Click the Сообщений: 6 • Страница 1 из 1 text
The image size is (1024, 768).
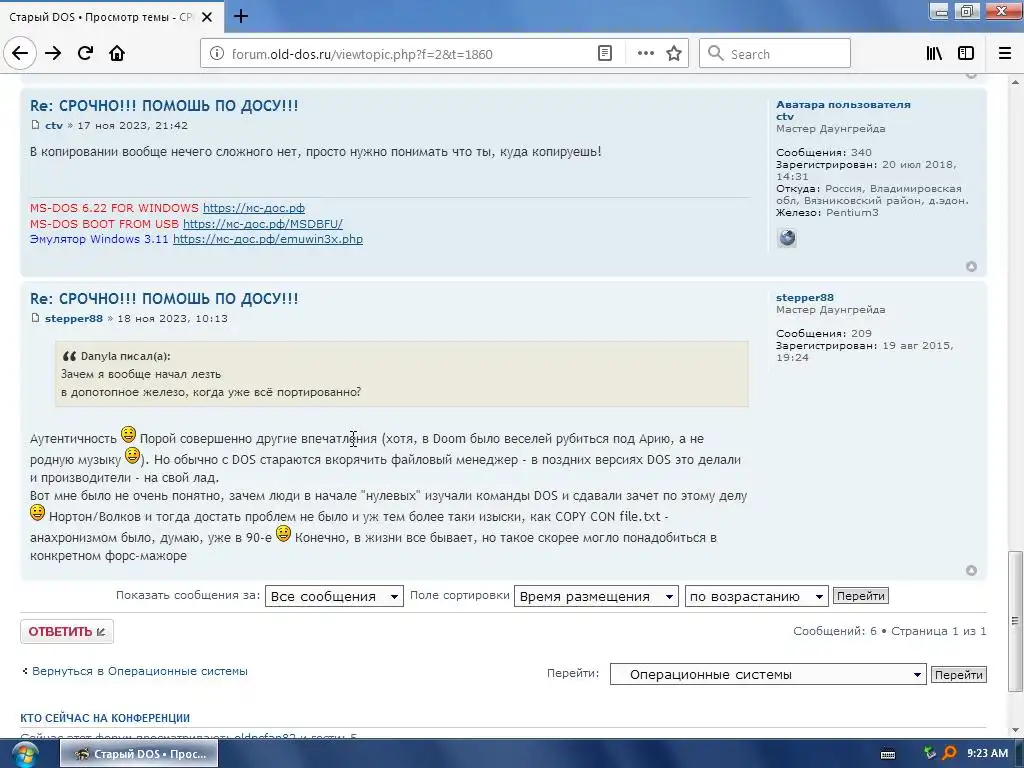(x=889, y=631)
